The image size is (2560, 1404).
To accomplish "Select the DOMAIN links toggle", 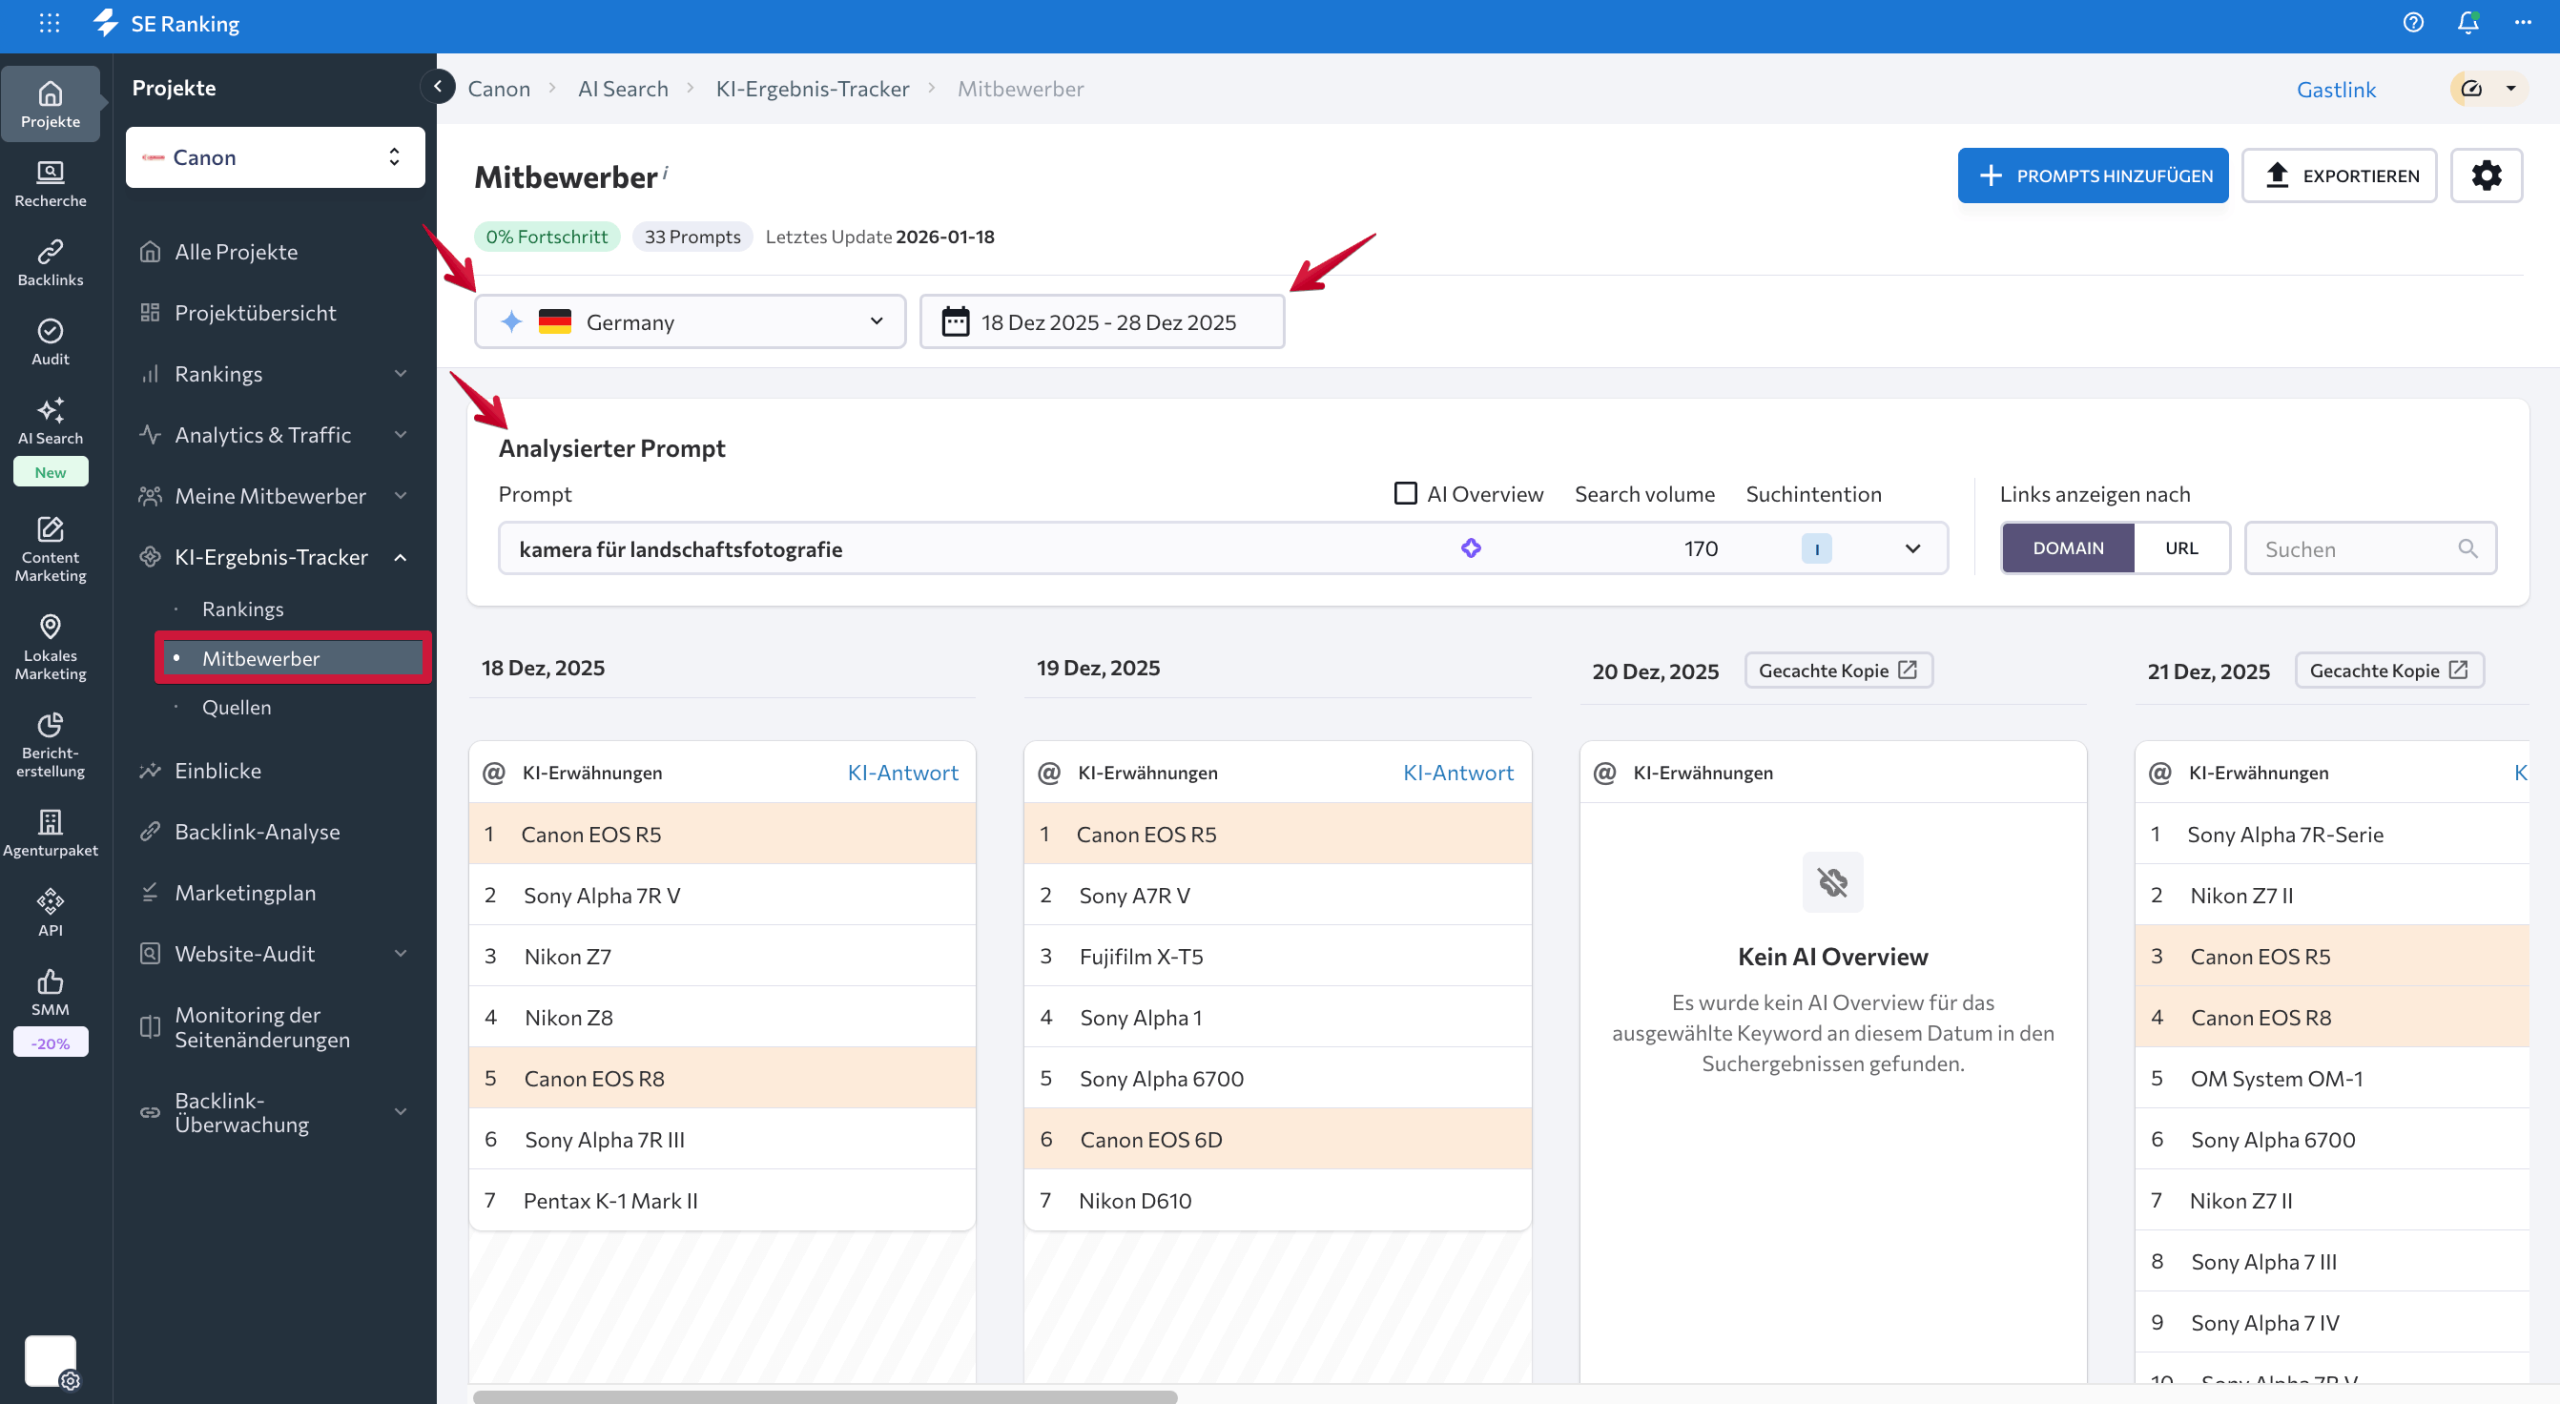I will (x=2067, y=548).
